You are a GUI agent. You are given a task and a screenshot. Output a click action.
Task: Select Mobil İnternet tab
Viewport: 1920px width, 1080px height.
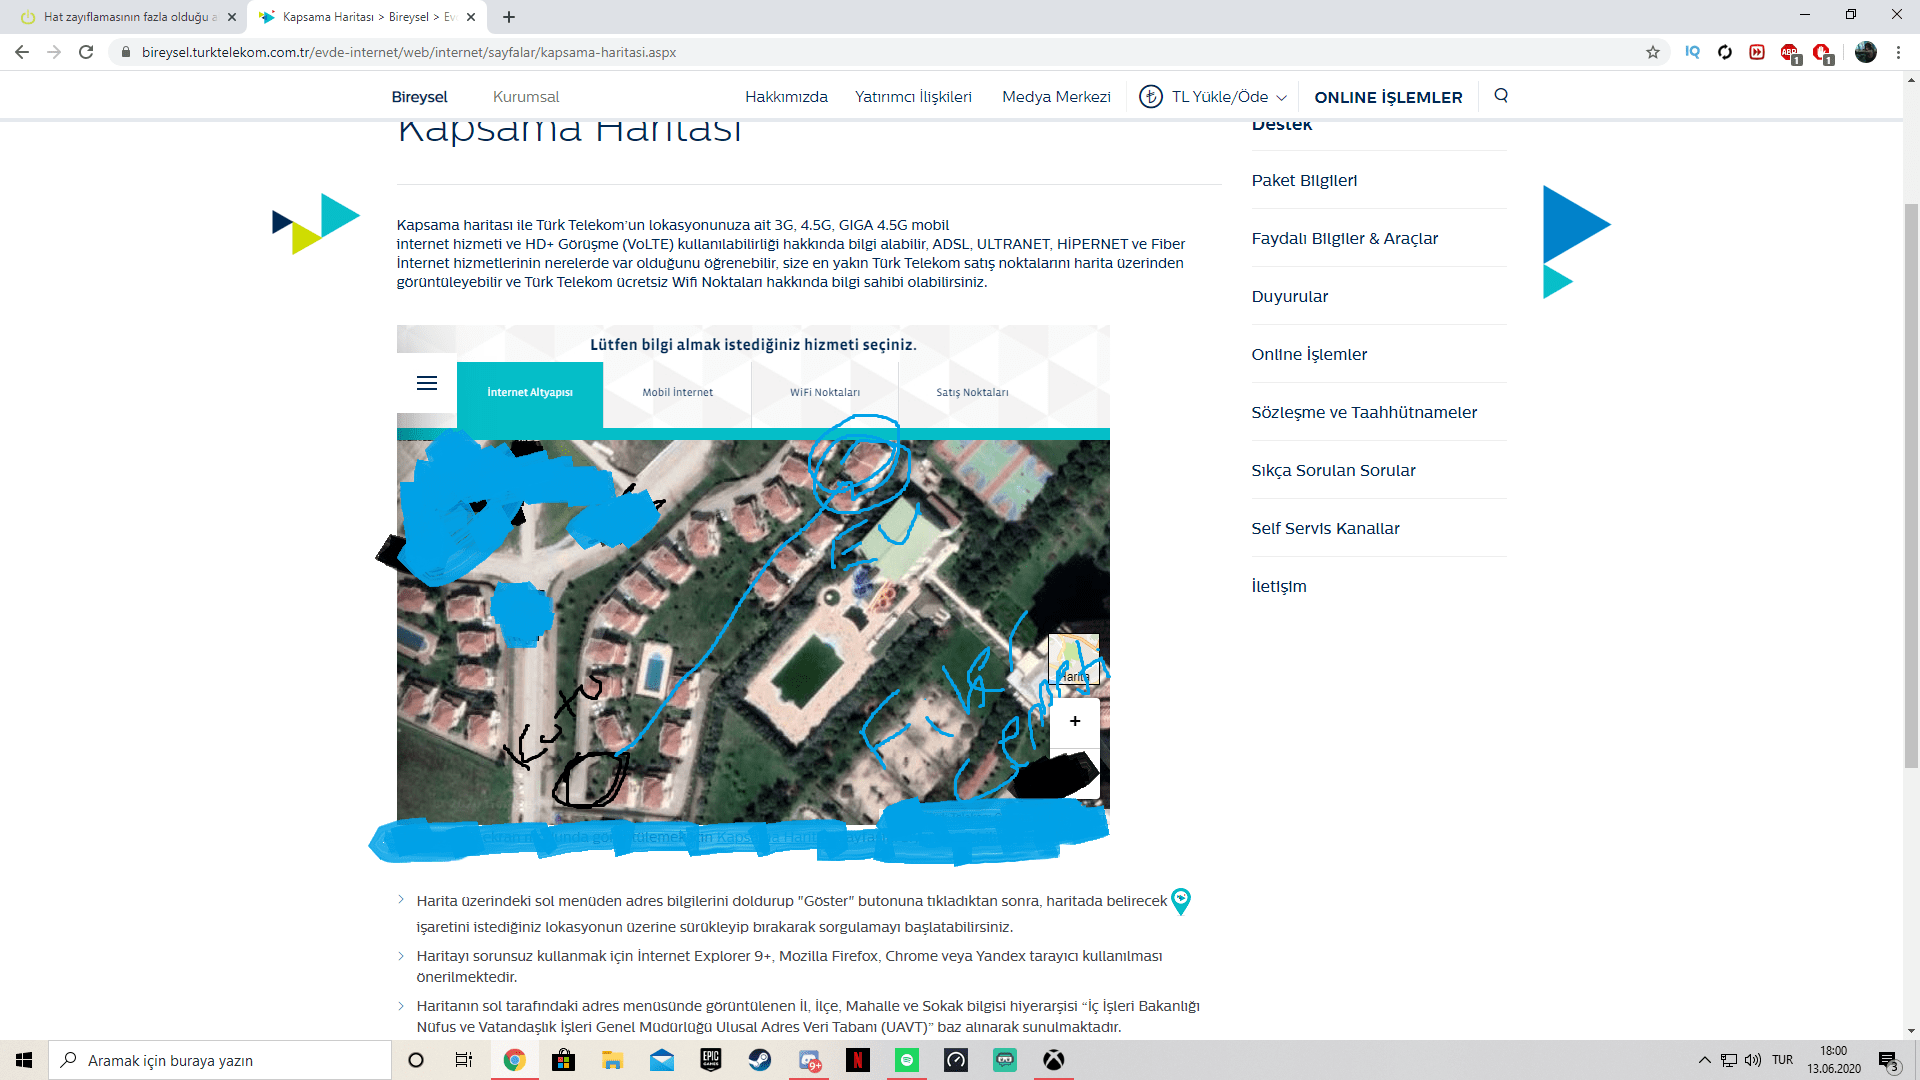pyautogui.click(x=677, y=392)
